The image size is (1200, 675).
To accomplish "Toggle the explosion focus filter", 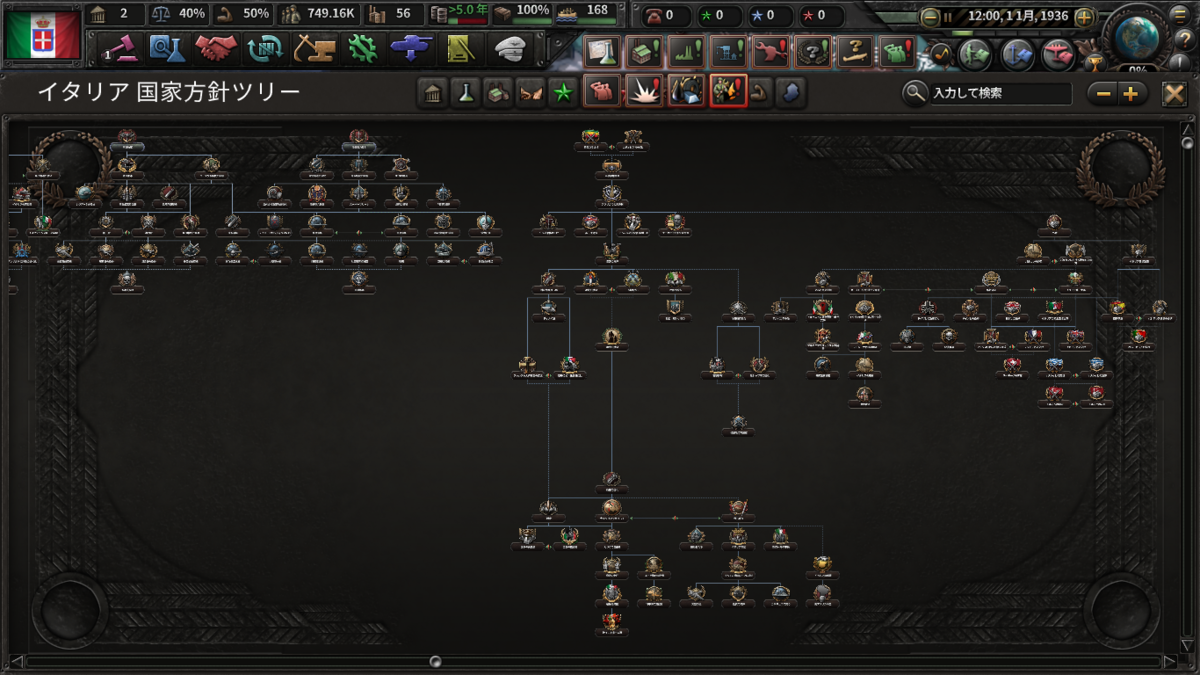I will coord(642,91).
